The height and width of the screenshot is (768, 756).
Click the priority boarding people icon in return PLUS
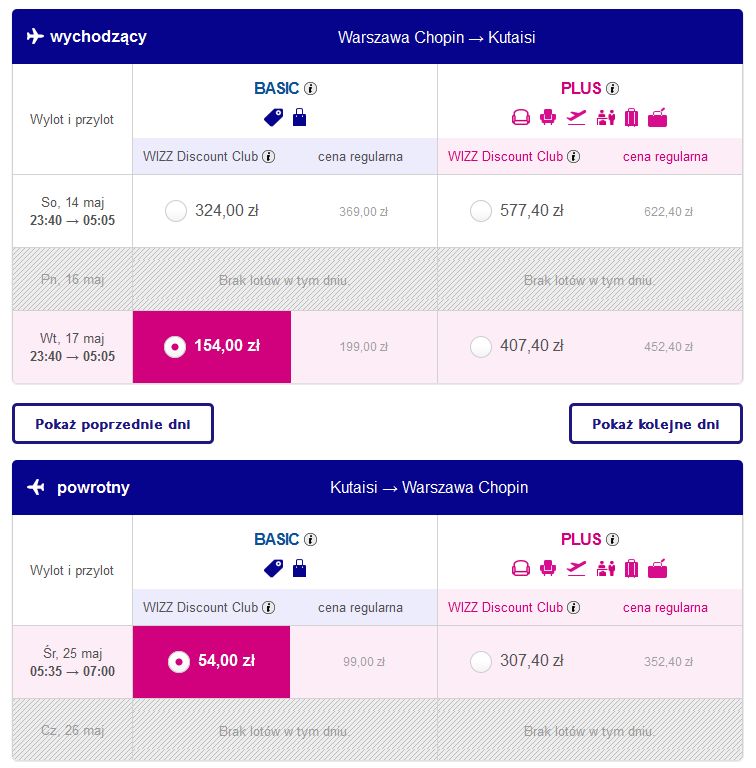[606, 569]
